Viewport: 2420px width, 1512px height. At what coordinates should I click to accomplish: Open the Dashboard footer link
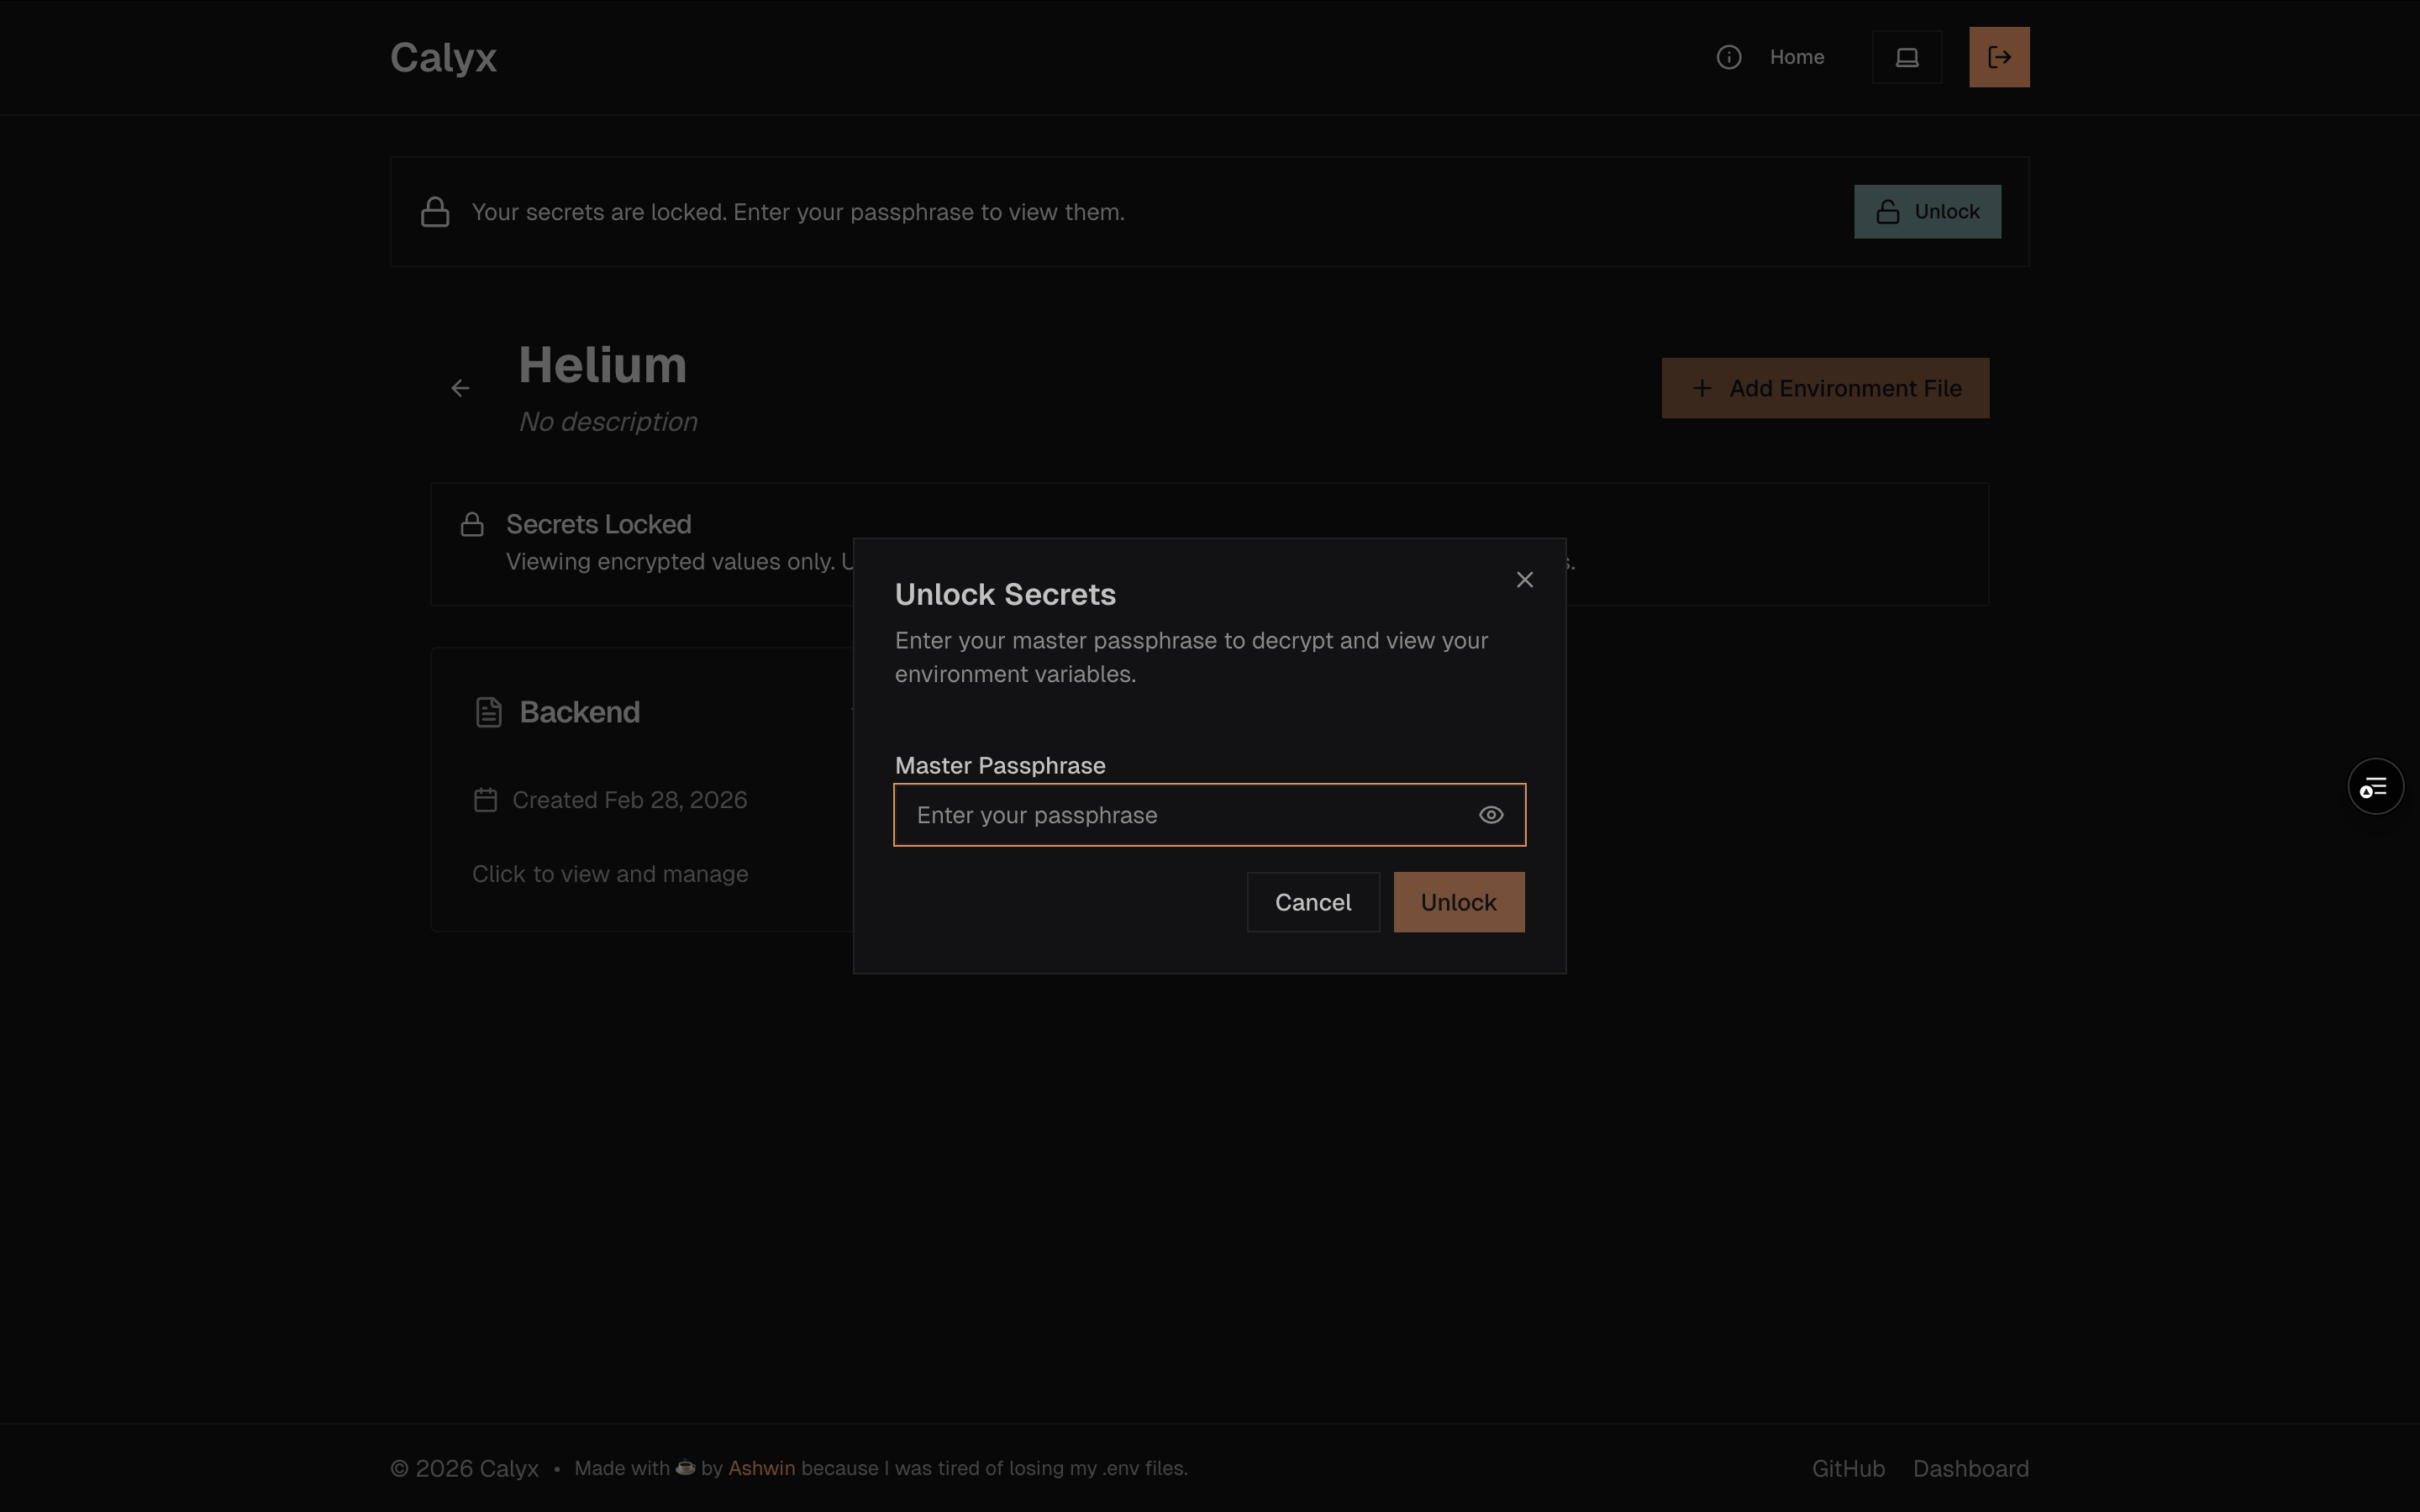pyautogui.click(x=1970, y=1468)
